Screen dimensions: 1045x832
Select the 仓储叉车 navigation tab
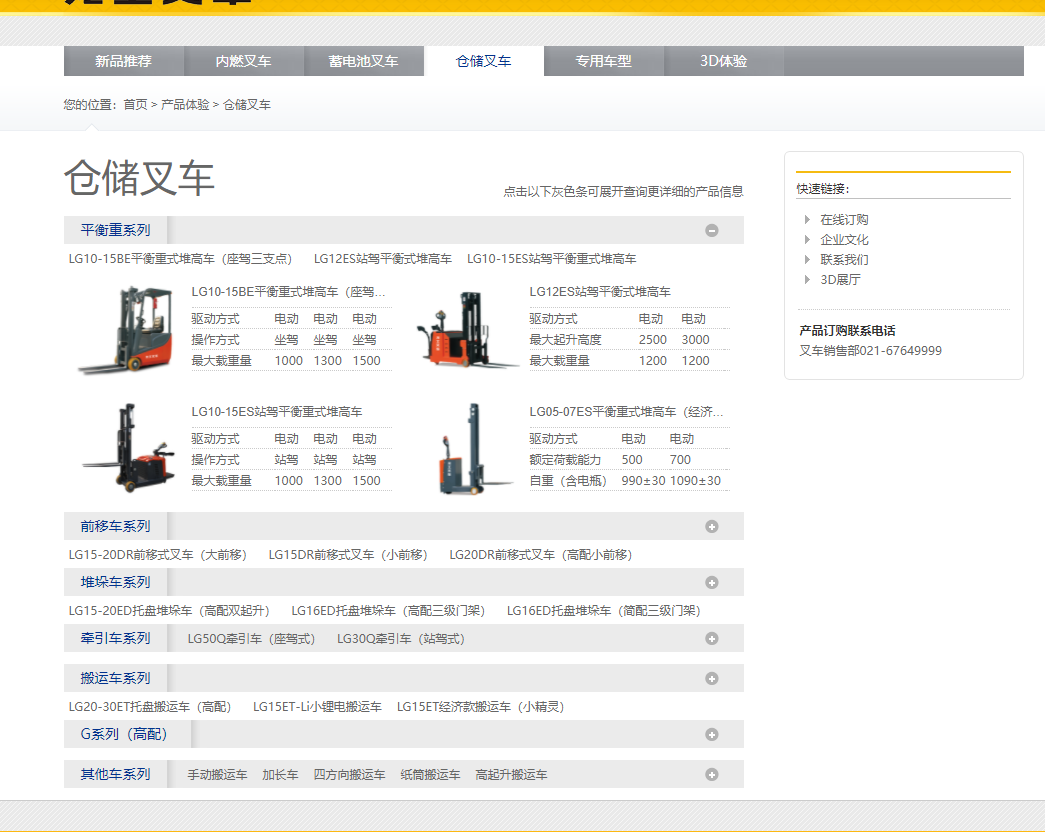coord(483,61)
